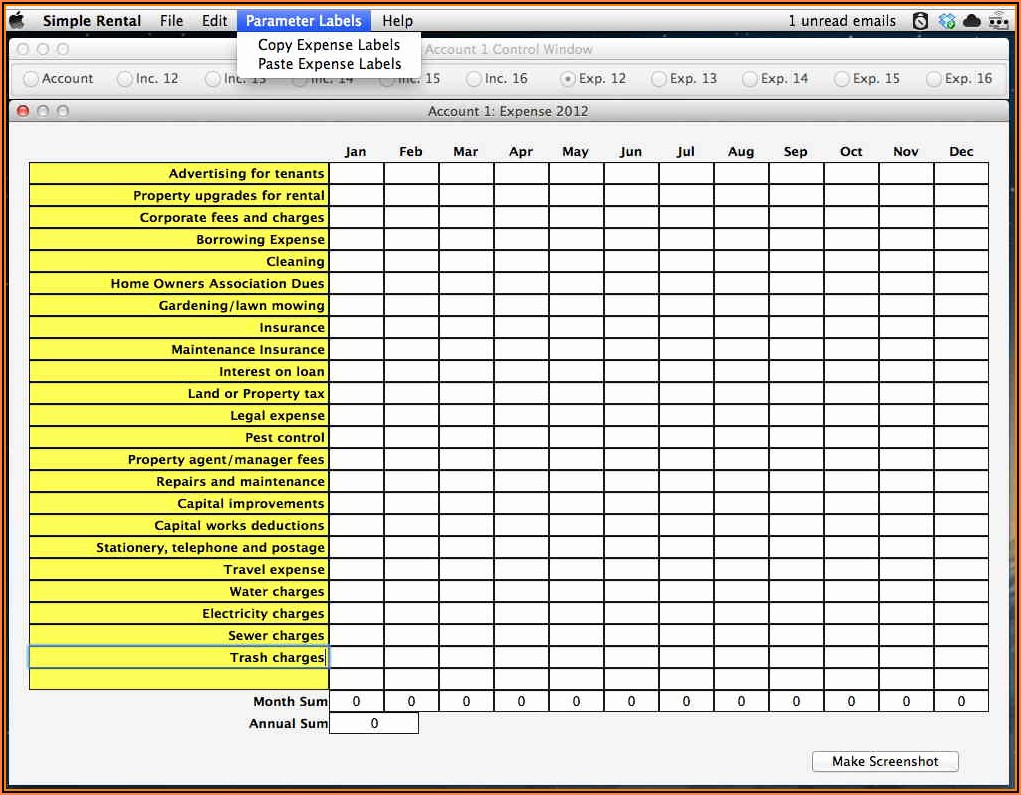Open the Edit menu

tap(214, 20)
